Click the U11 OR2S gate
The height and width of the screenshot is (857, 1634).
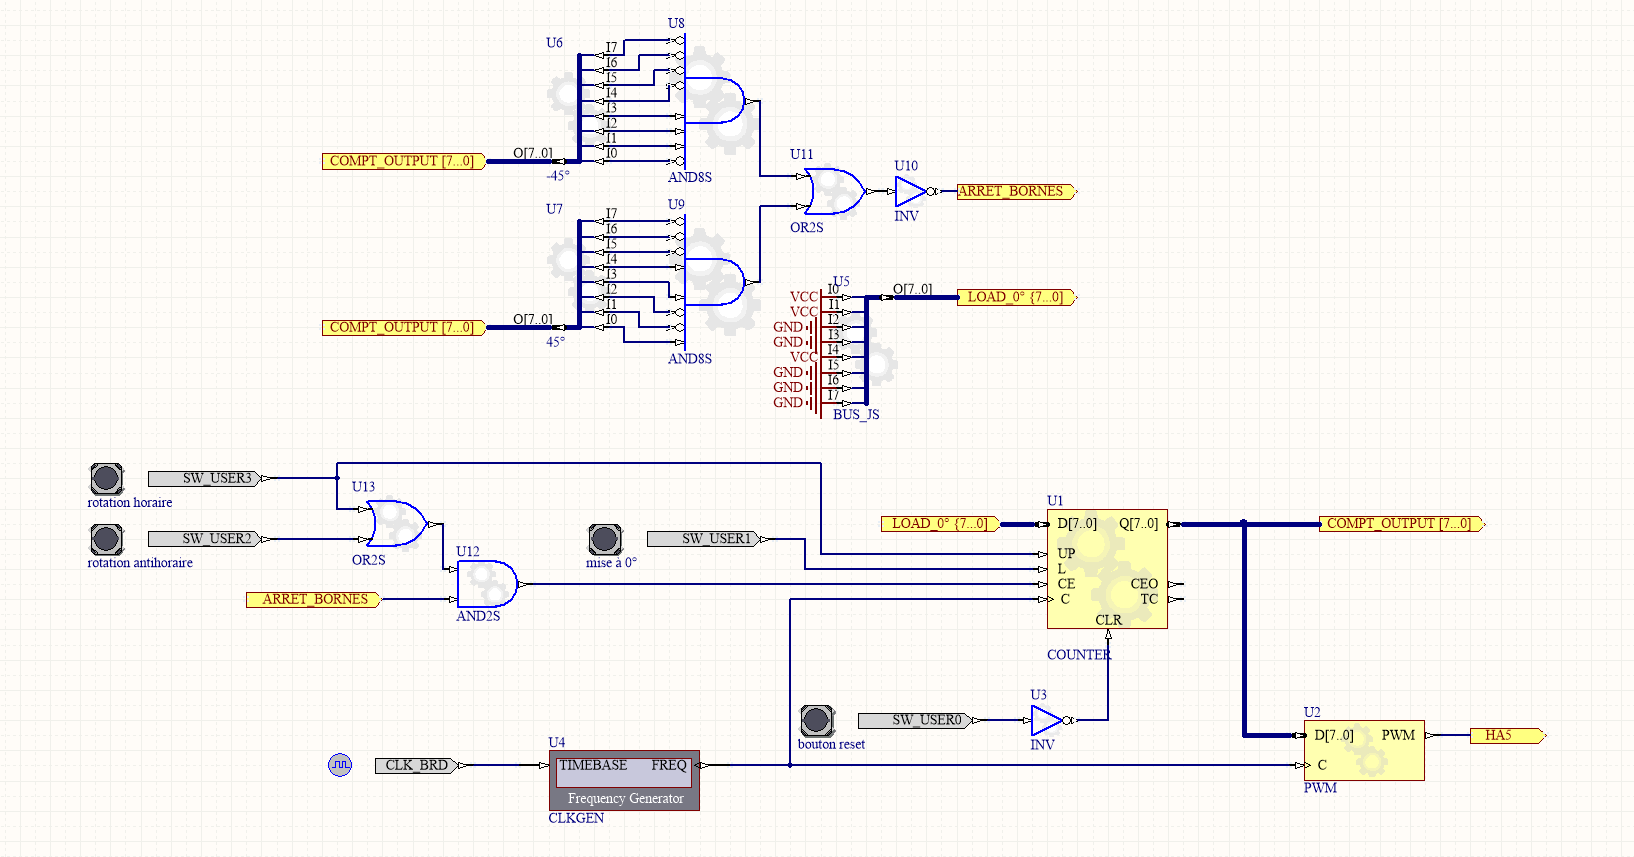(x=833, y=191)
